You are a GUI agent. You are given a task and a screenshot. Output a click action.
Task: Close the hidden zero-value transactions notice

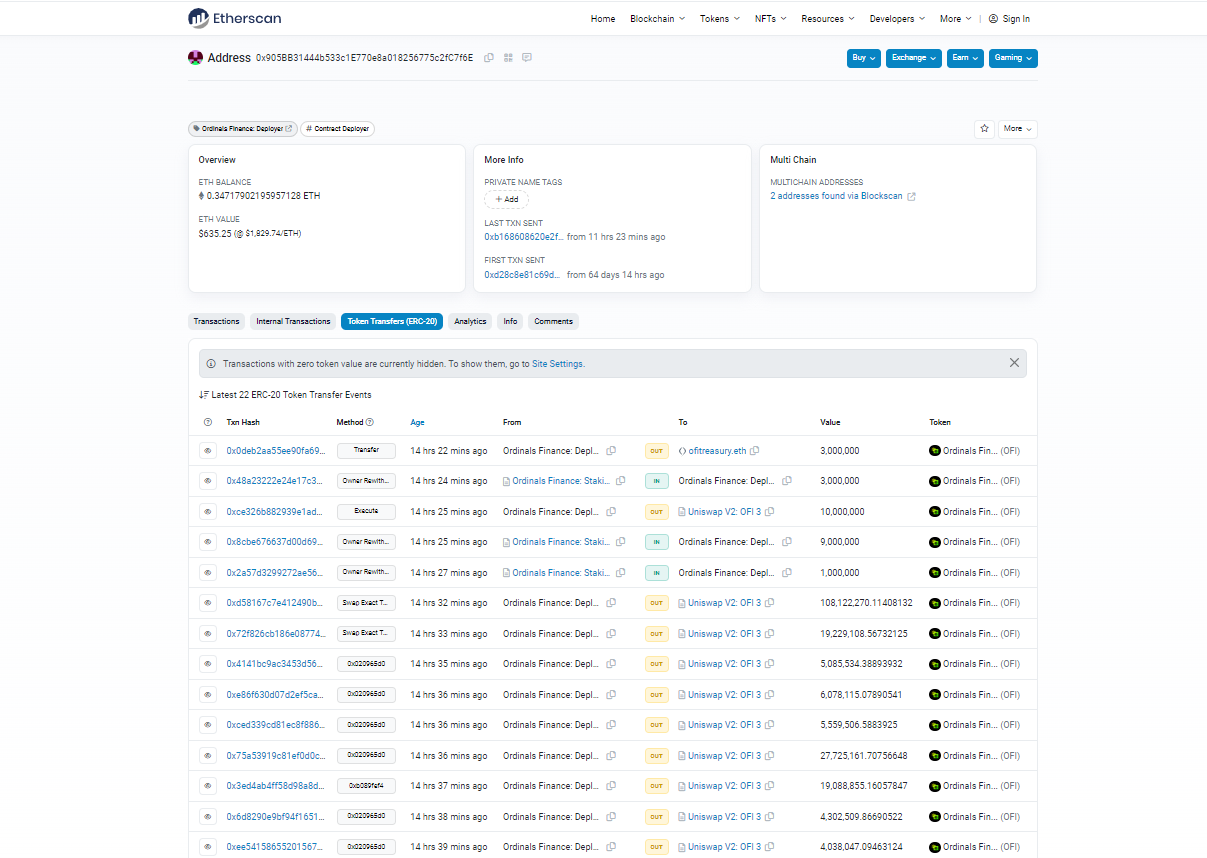(x=1014, y=363)
